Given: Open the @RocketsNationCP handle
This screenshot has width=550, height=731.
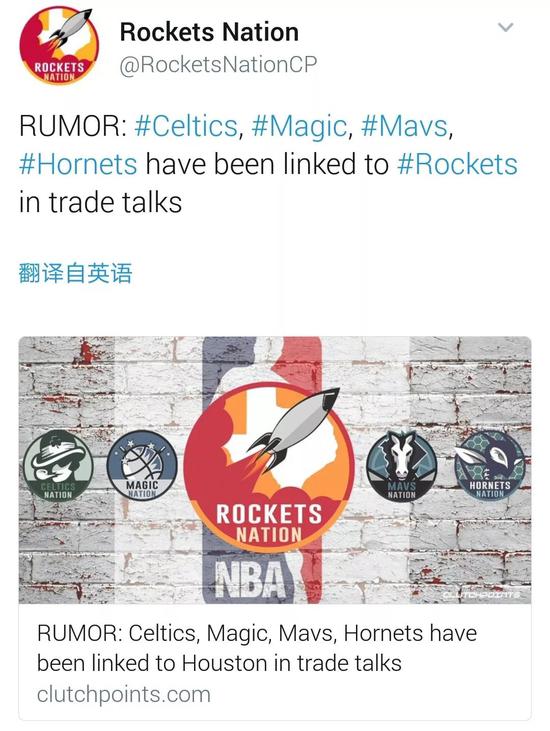Looking at the screenshot, I should (218, 64).
